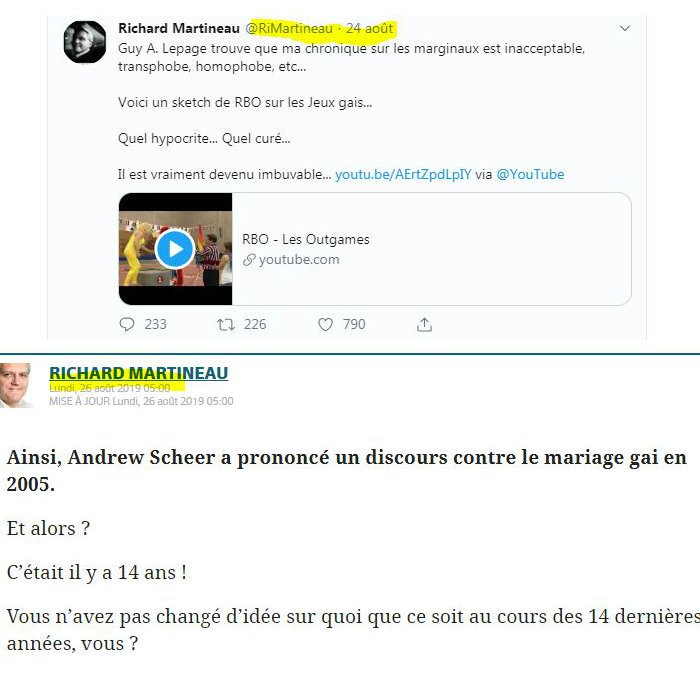
Task: Open the youtu.be/AErtZpdLpIY link
Action: [x=403, y=174]
